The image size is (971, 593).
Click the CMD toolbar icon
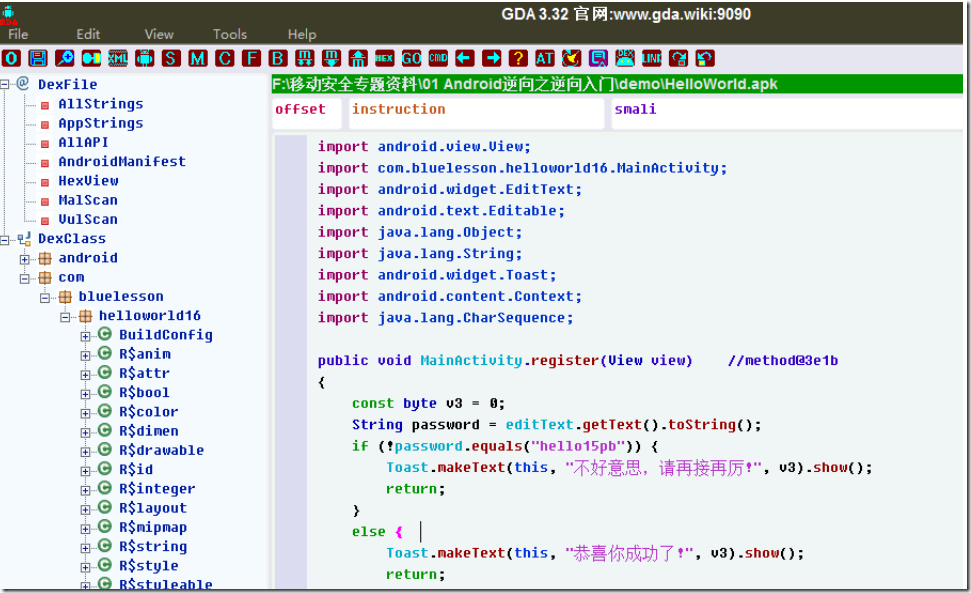(x=438, y=58)
